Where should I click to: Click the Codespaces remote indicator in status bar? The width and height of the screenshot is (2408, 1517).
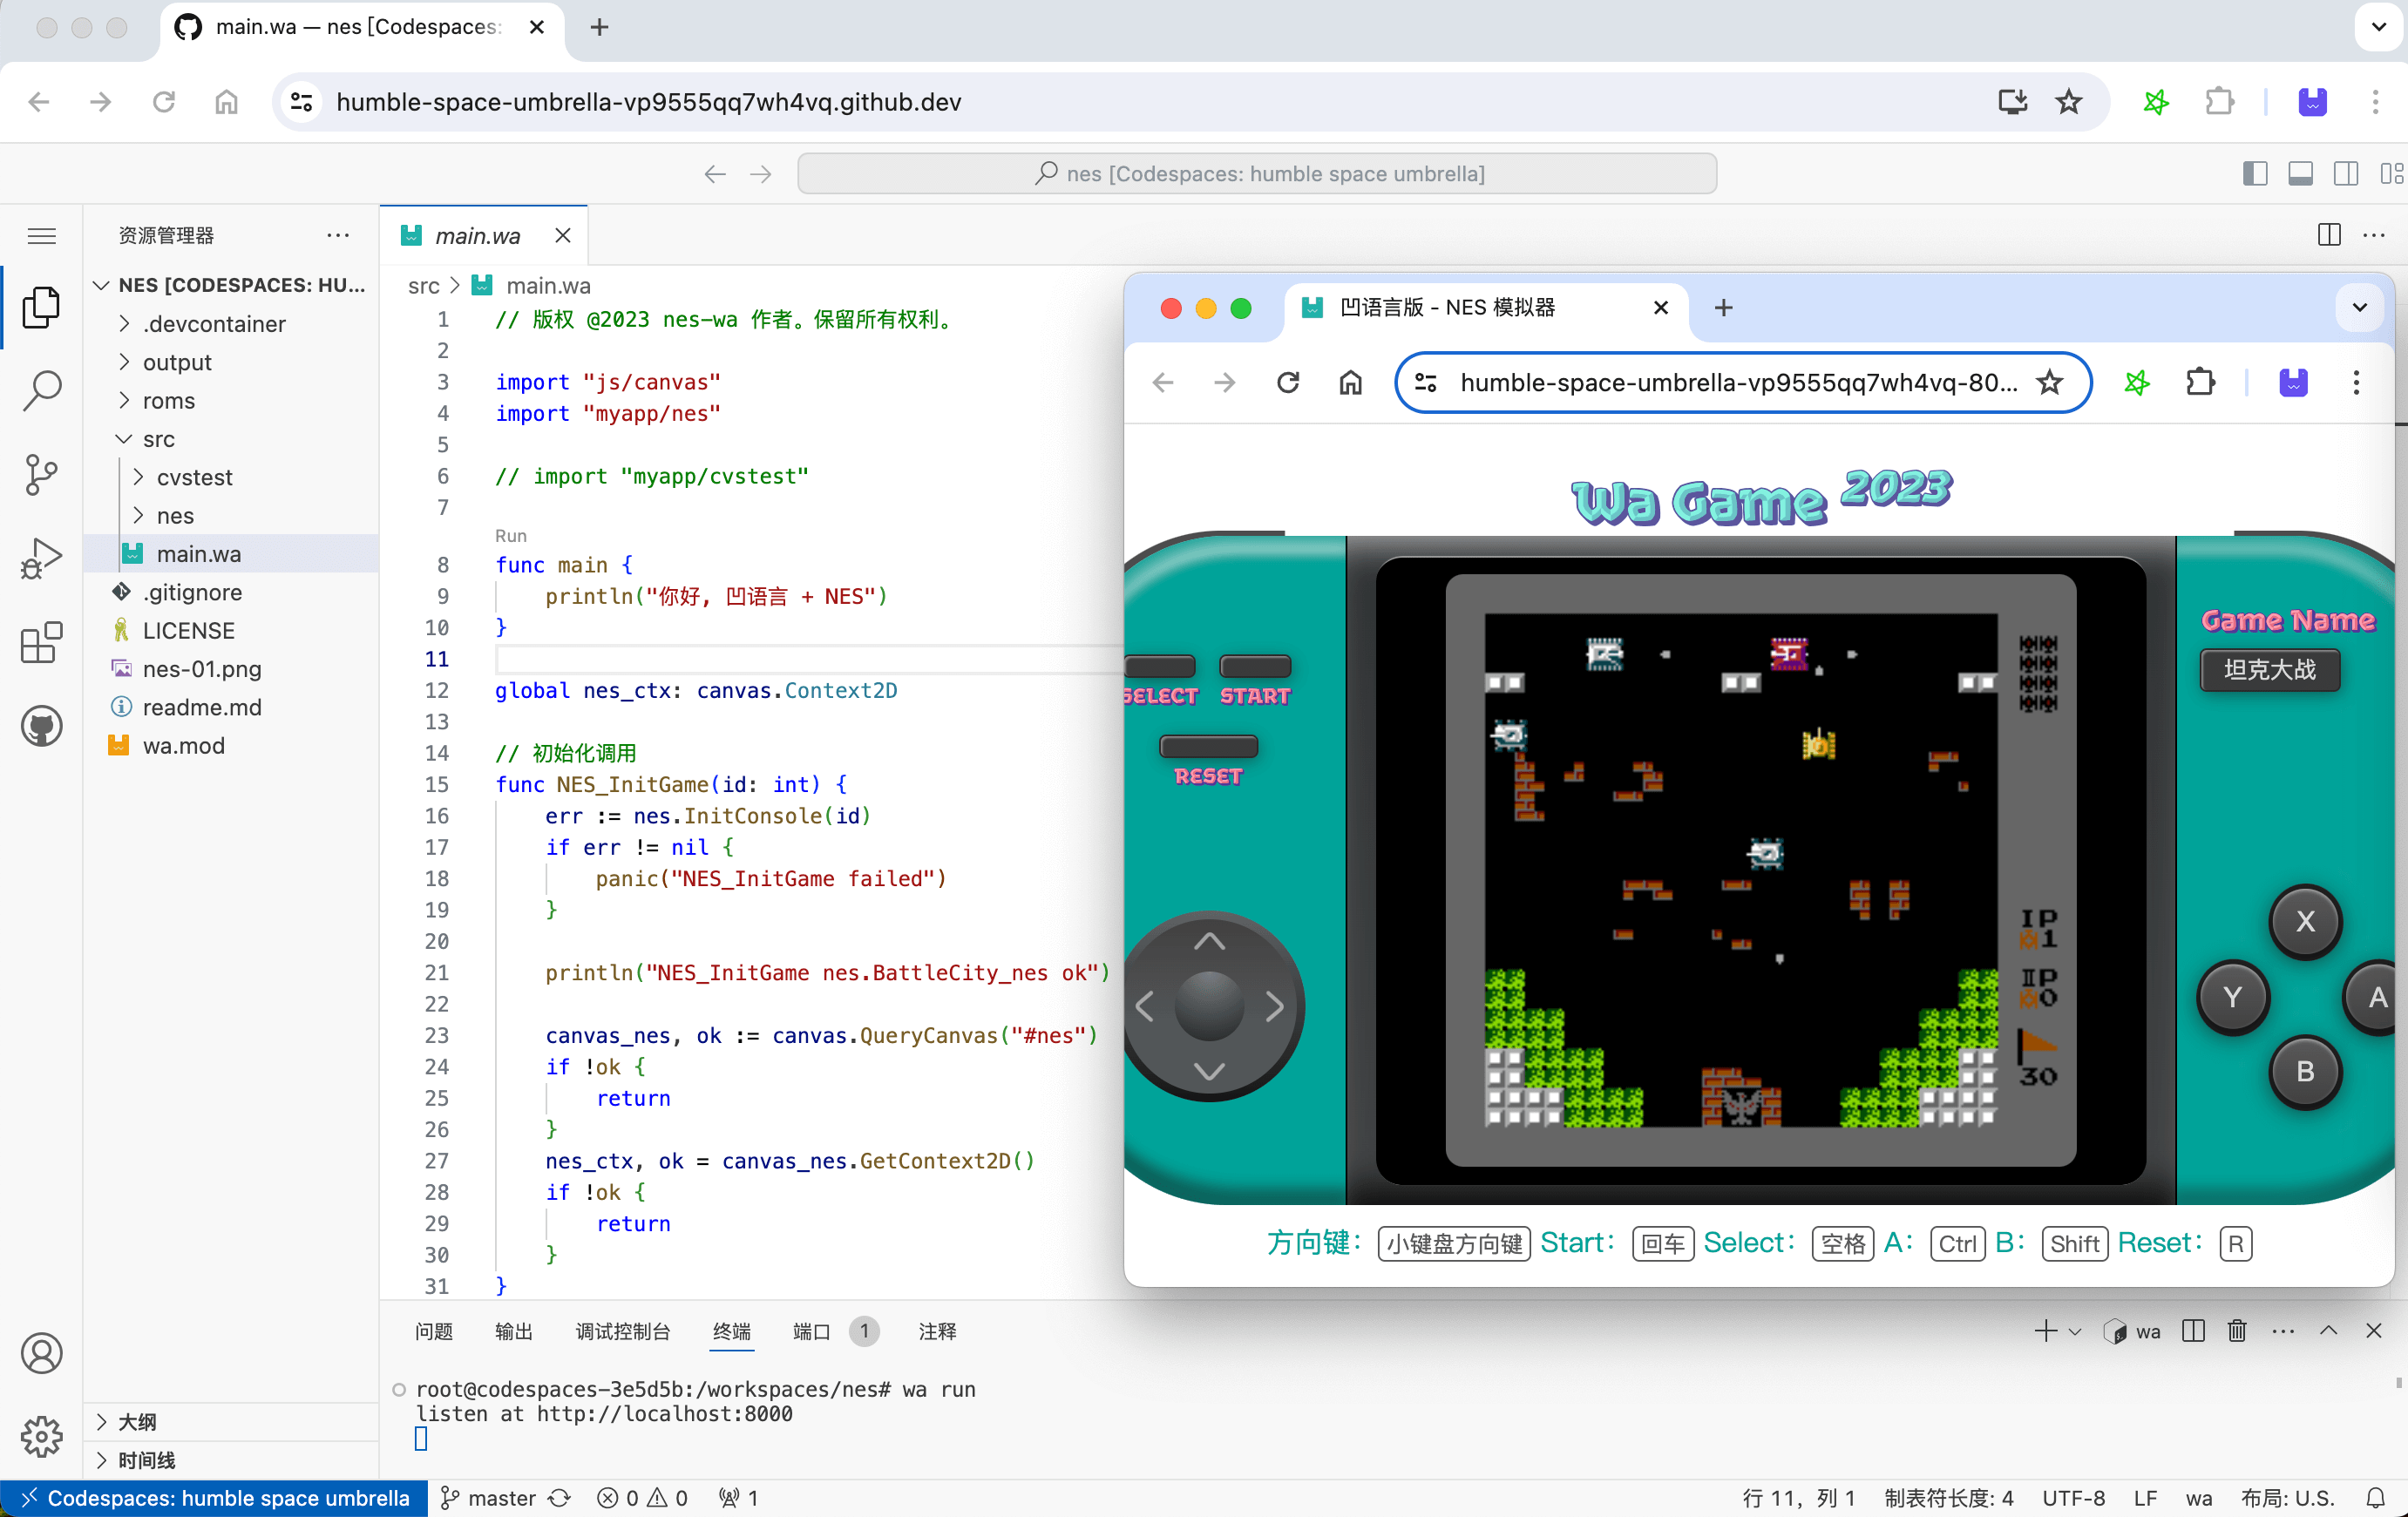[x=214, y=1497]
